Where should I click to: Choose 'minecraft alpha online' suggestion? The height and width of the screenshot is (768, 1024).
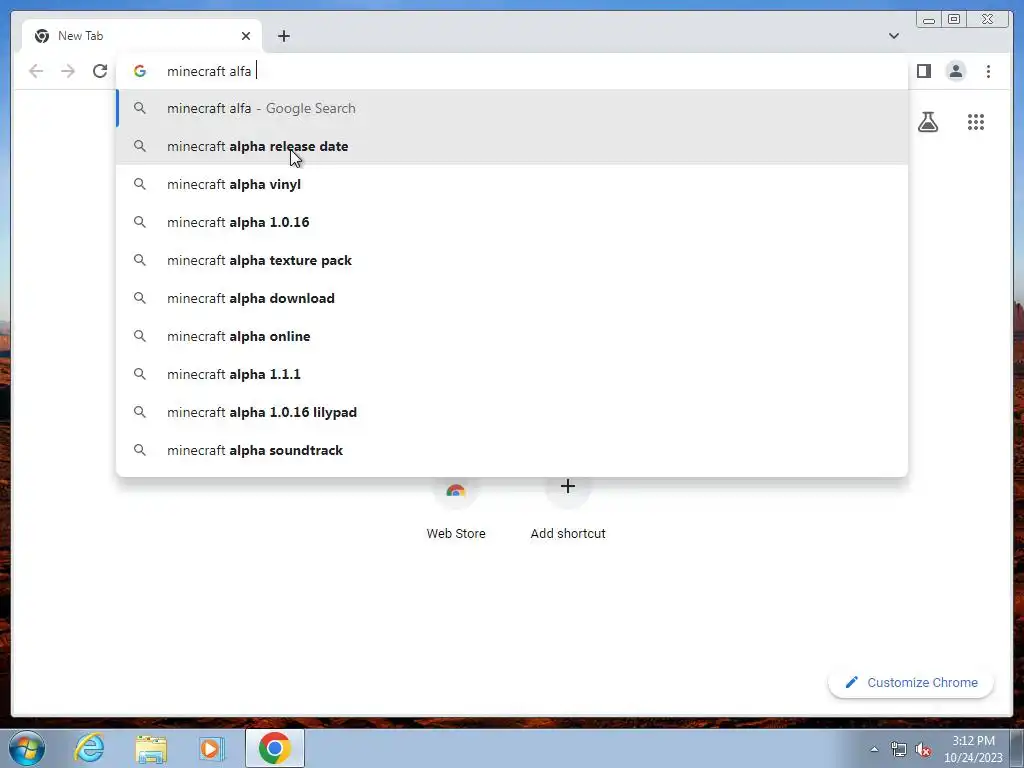pos(512,336)
